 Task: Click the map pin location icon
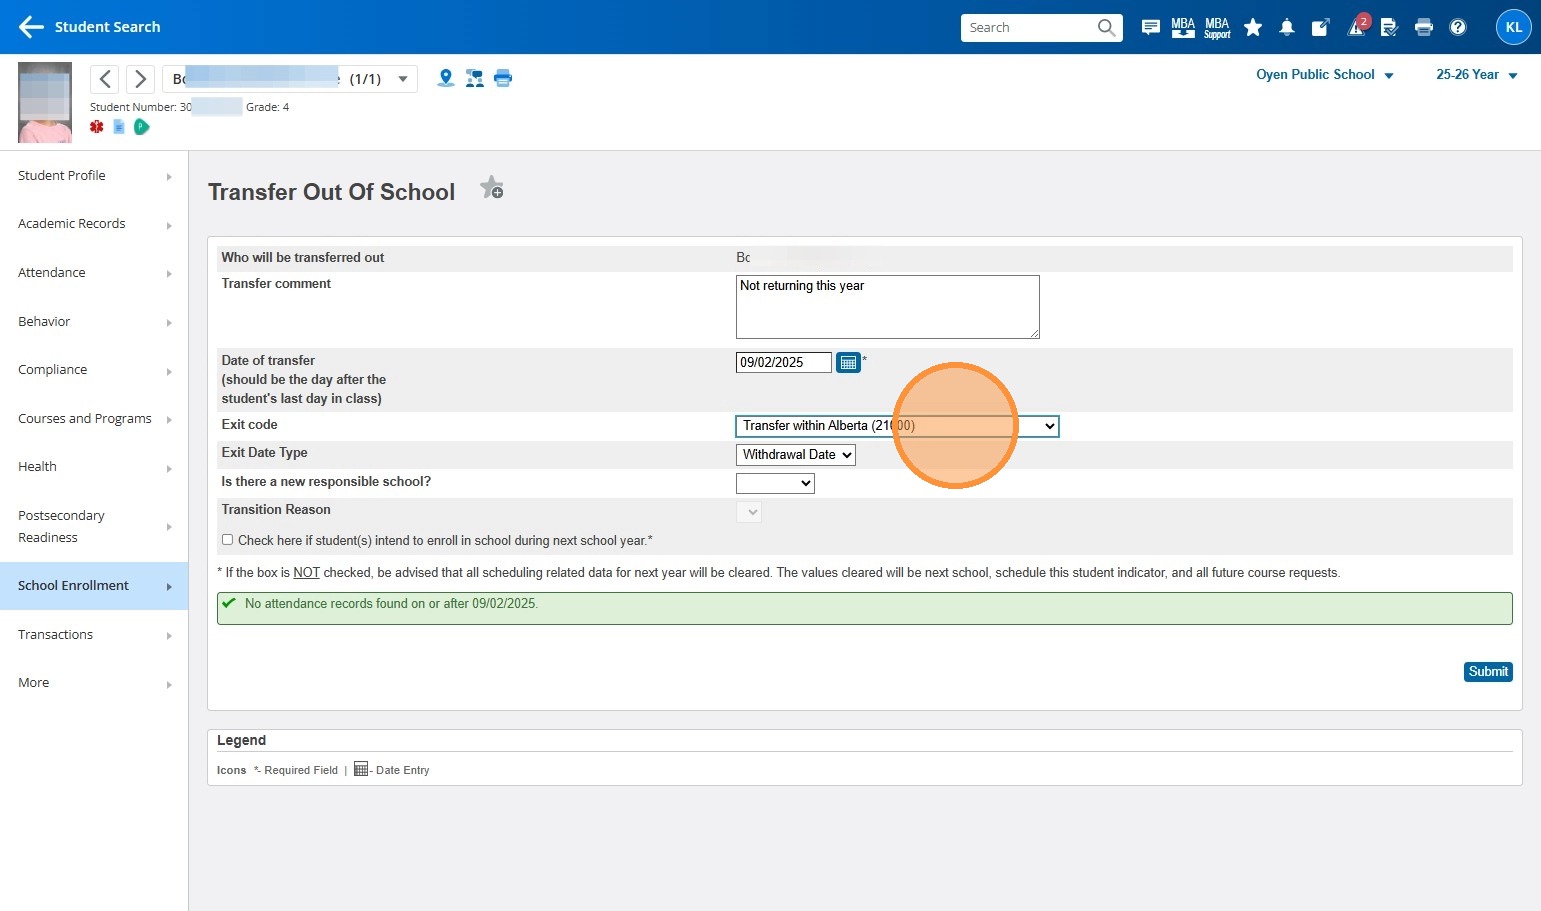[x=446, y=78]
